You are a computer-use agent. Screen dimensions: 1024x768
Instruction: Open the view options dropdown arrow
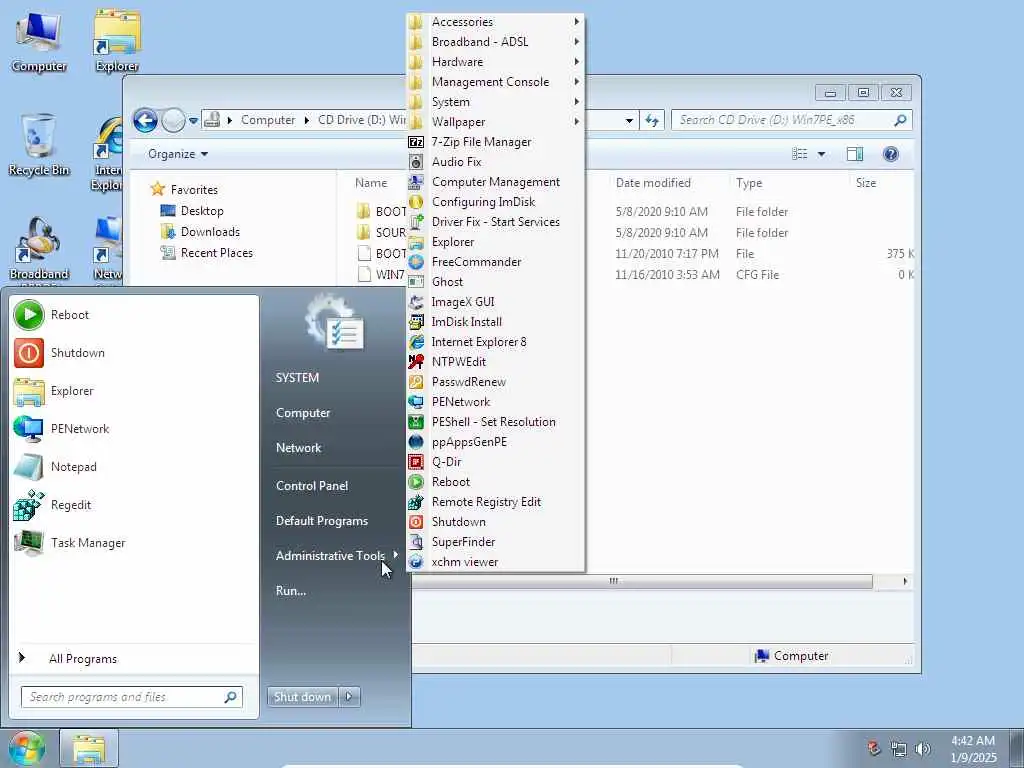822,154
